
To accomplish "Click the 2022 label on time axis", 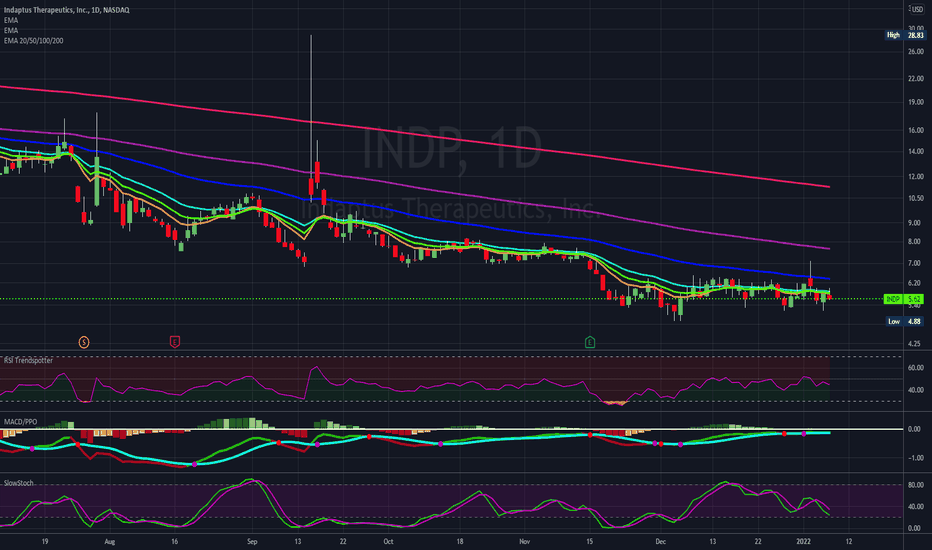I will (x=804, y=542).
